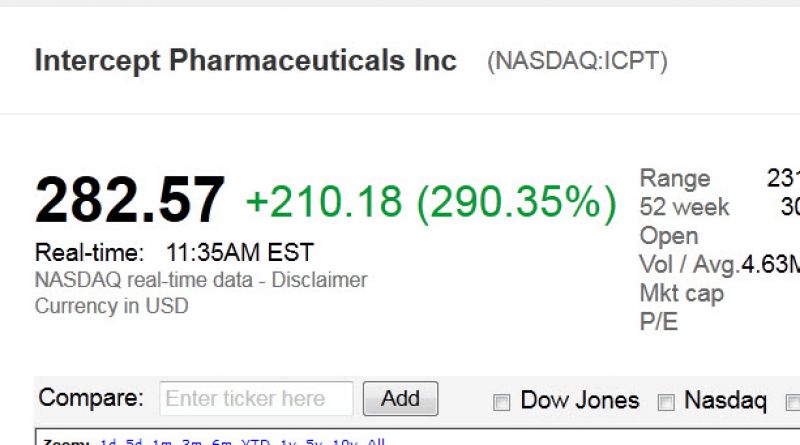Open the Disclaimer link
Screen dimensions: 800x445
[x=319, y=280]
